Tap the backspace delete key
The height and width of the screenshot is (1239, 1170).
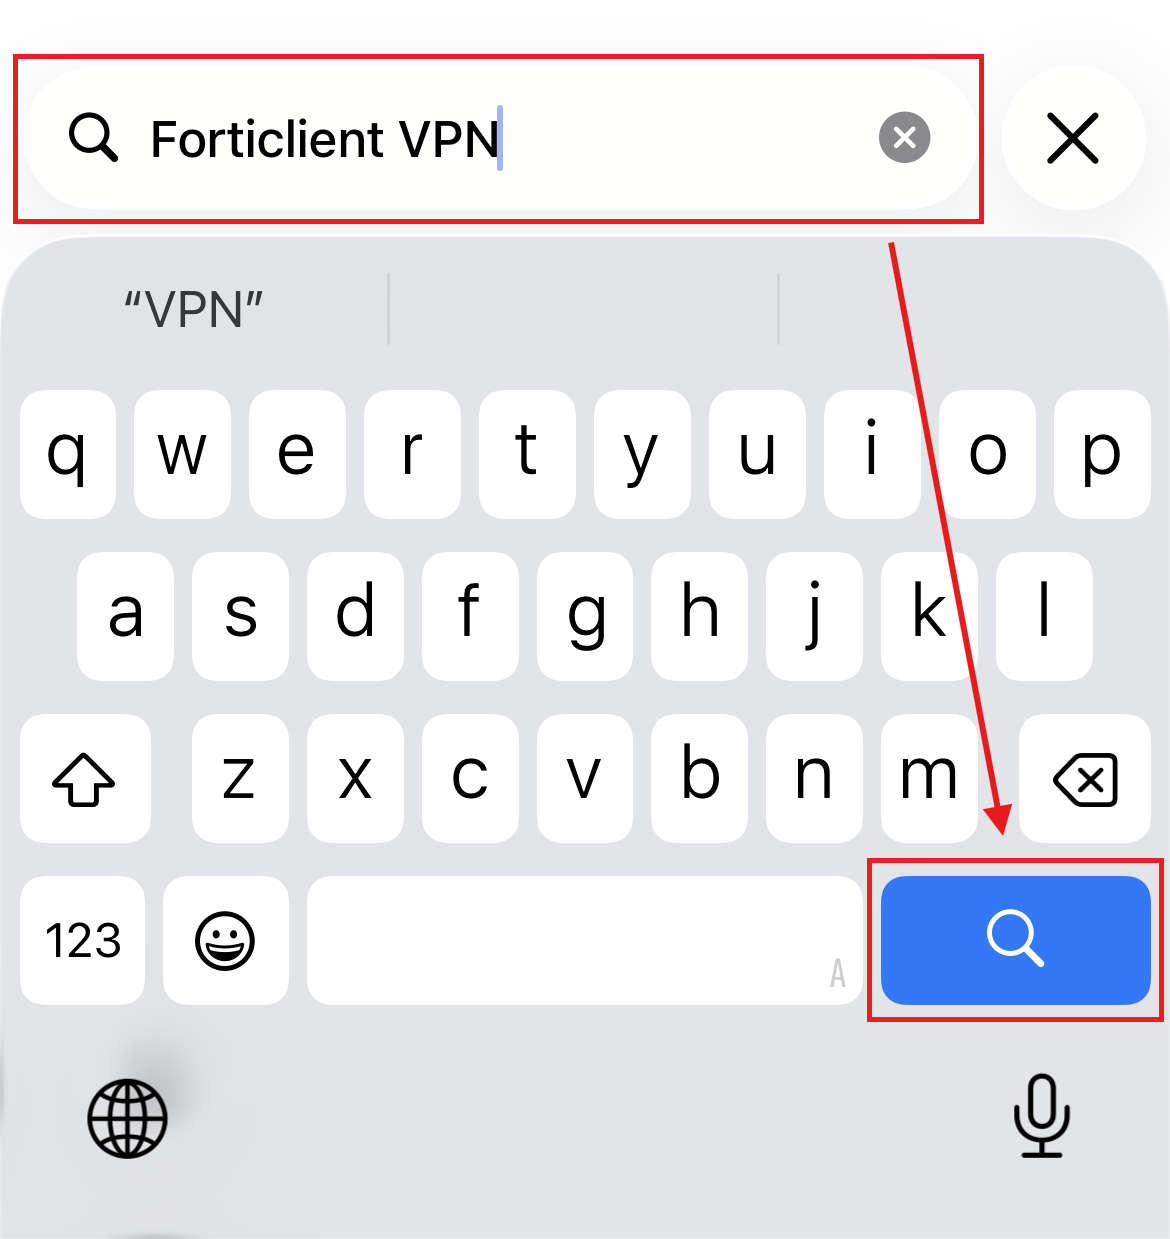(x=1085, y=779)
